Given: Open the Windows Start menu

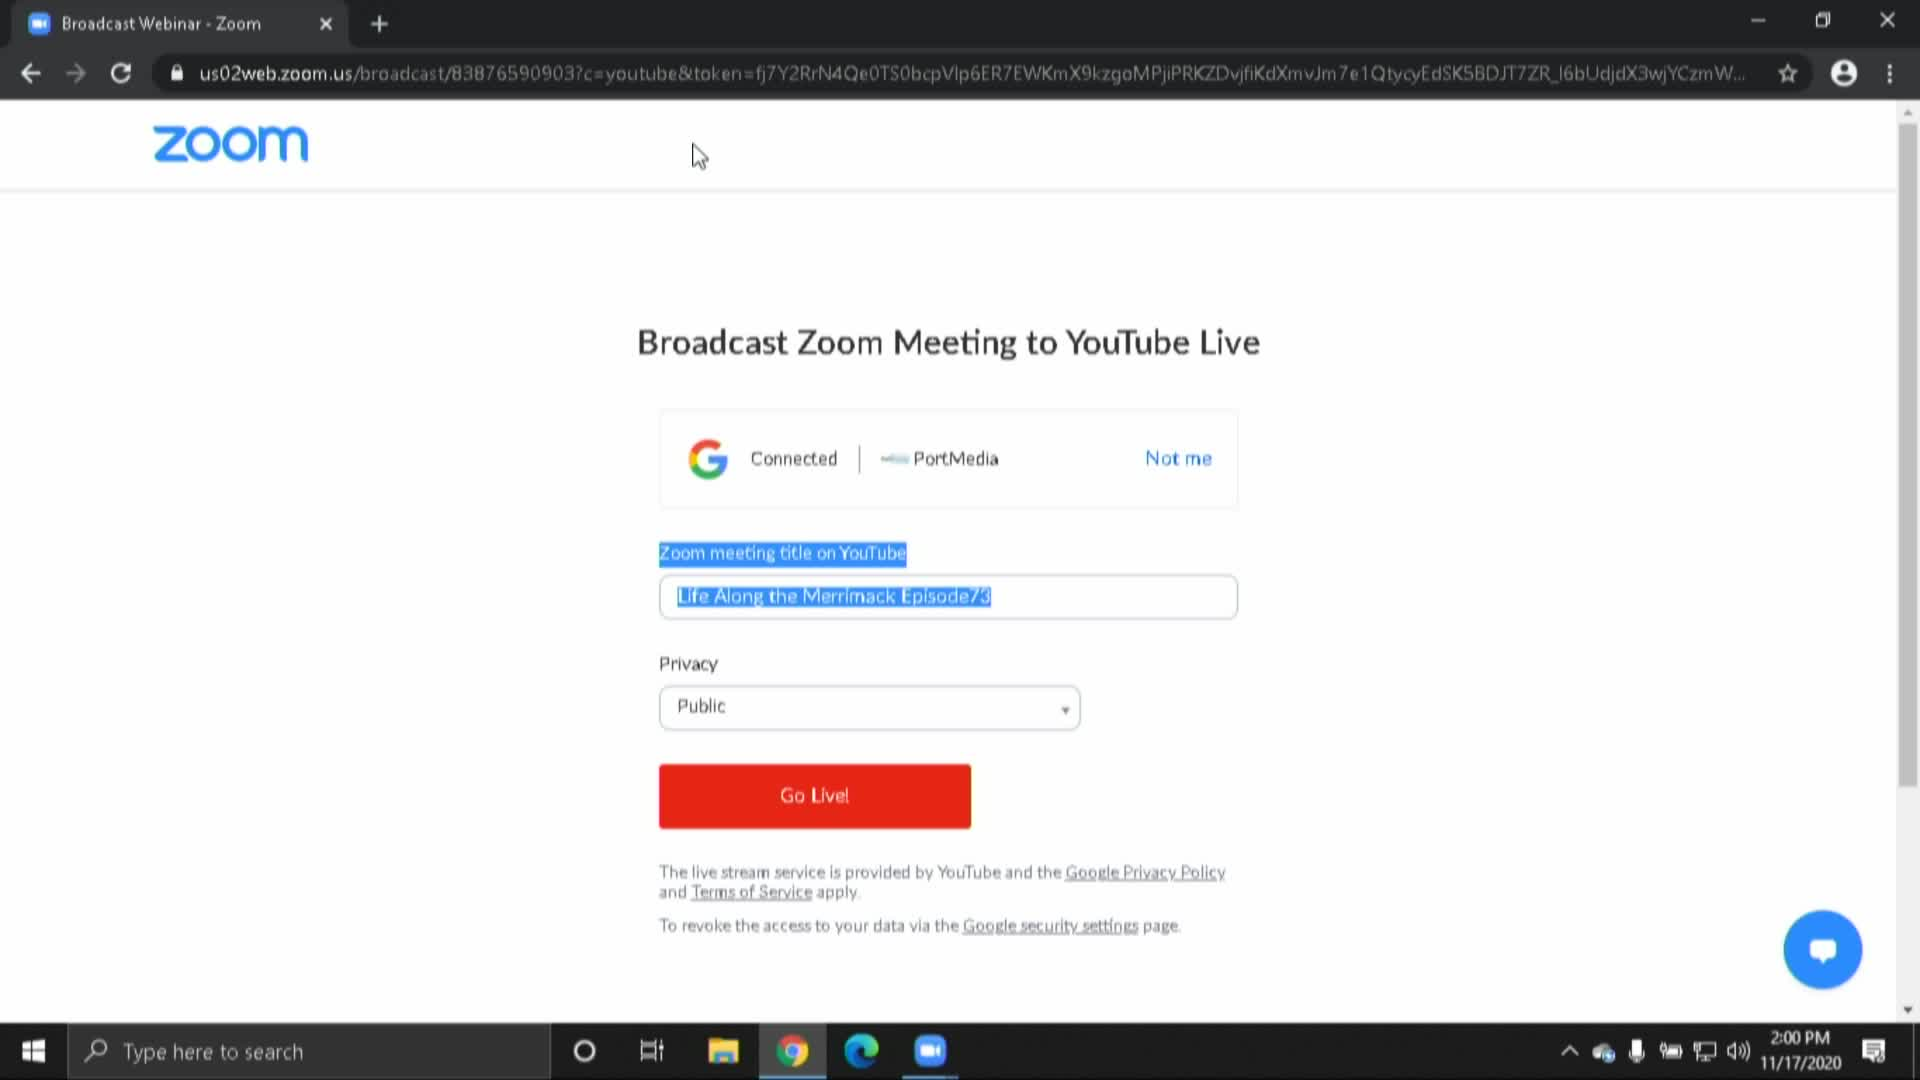Looking at the screenshot, I should pyautogui.click(x=33, y=1051).
